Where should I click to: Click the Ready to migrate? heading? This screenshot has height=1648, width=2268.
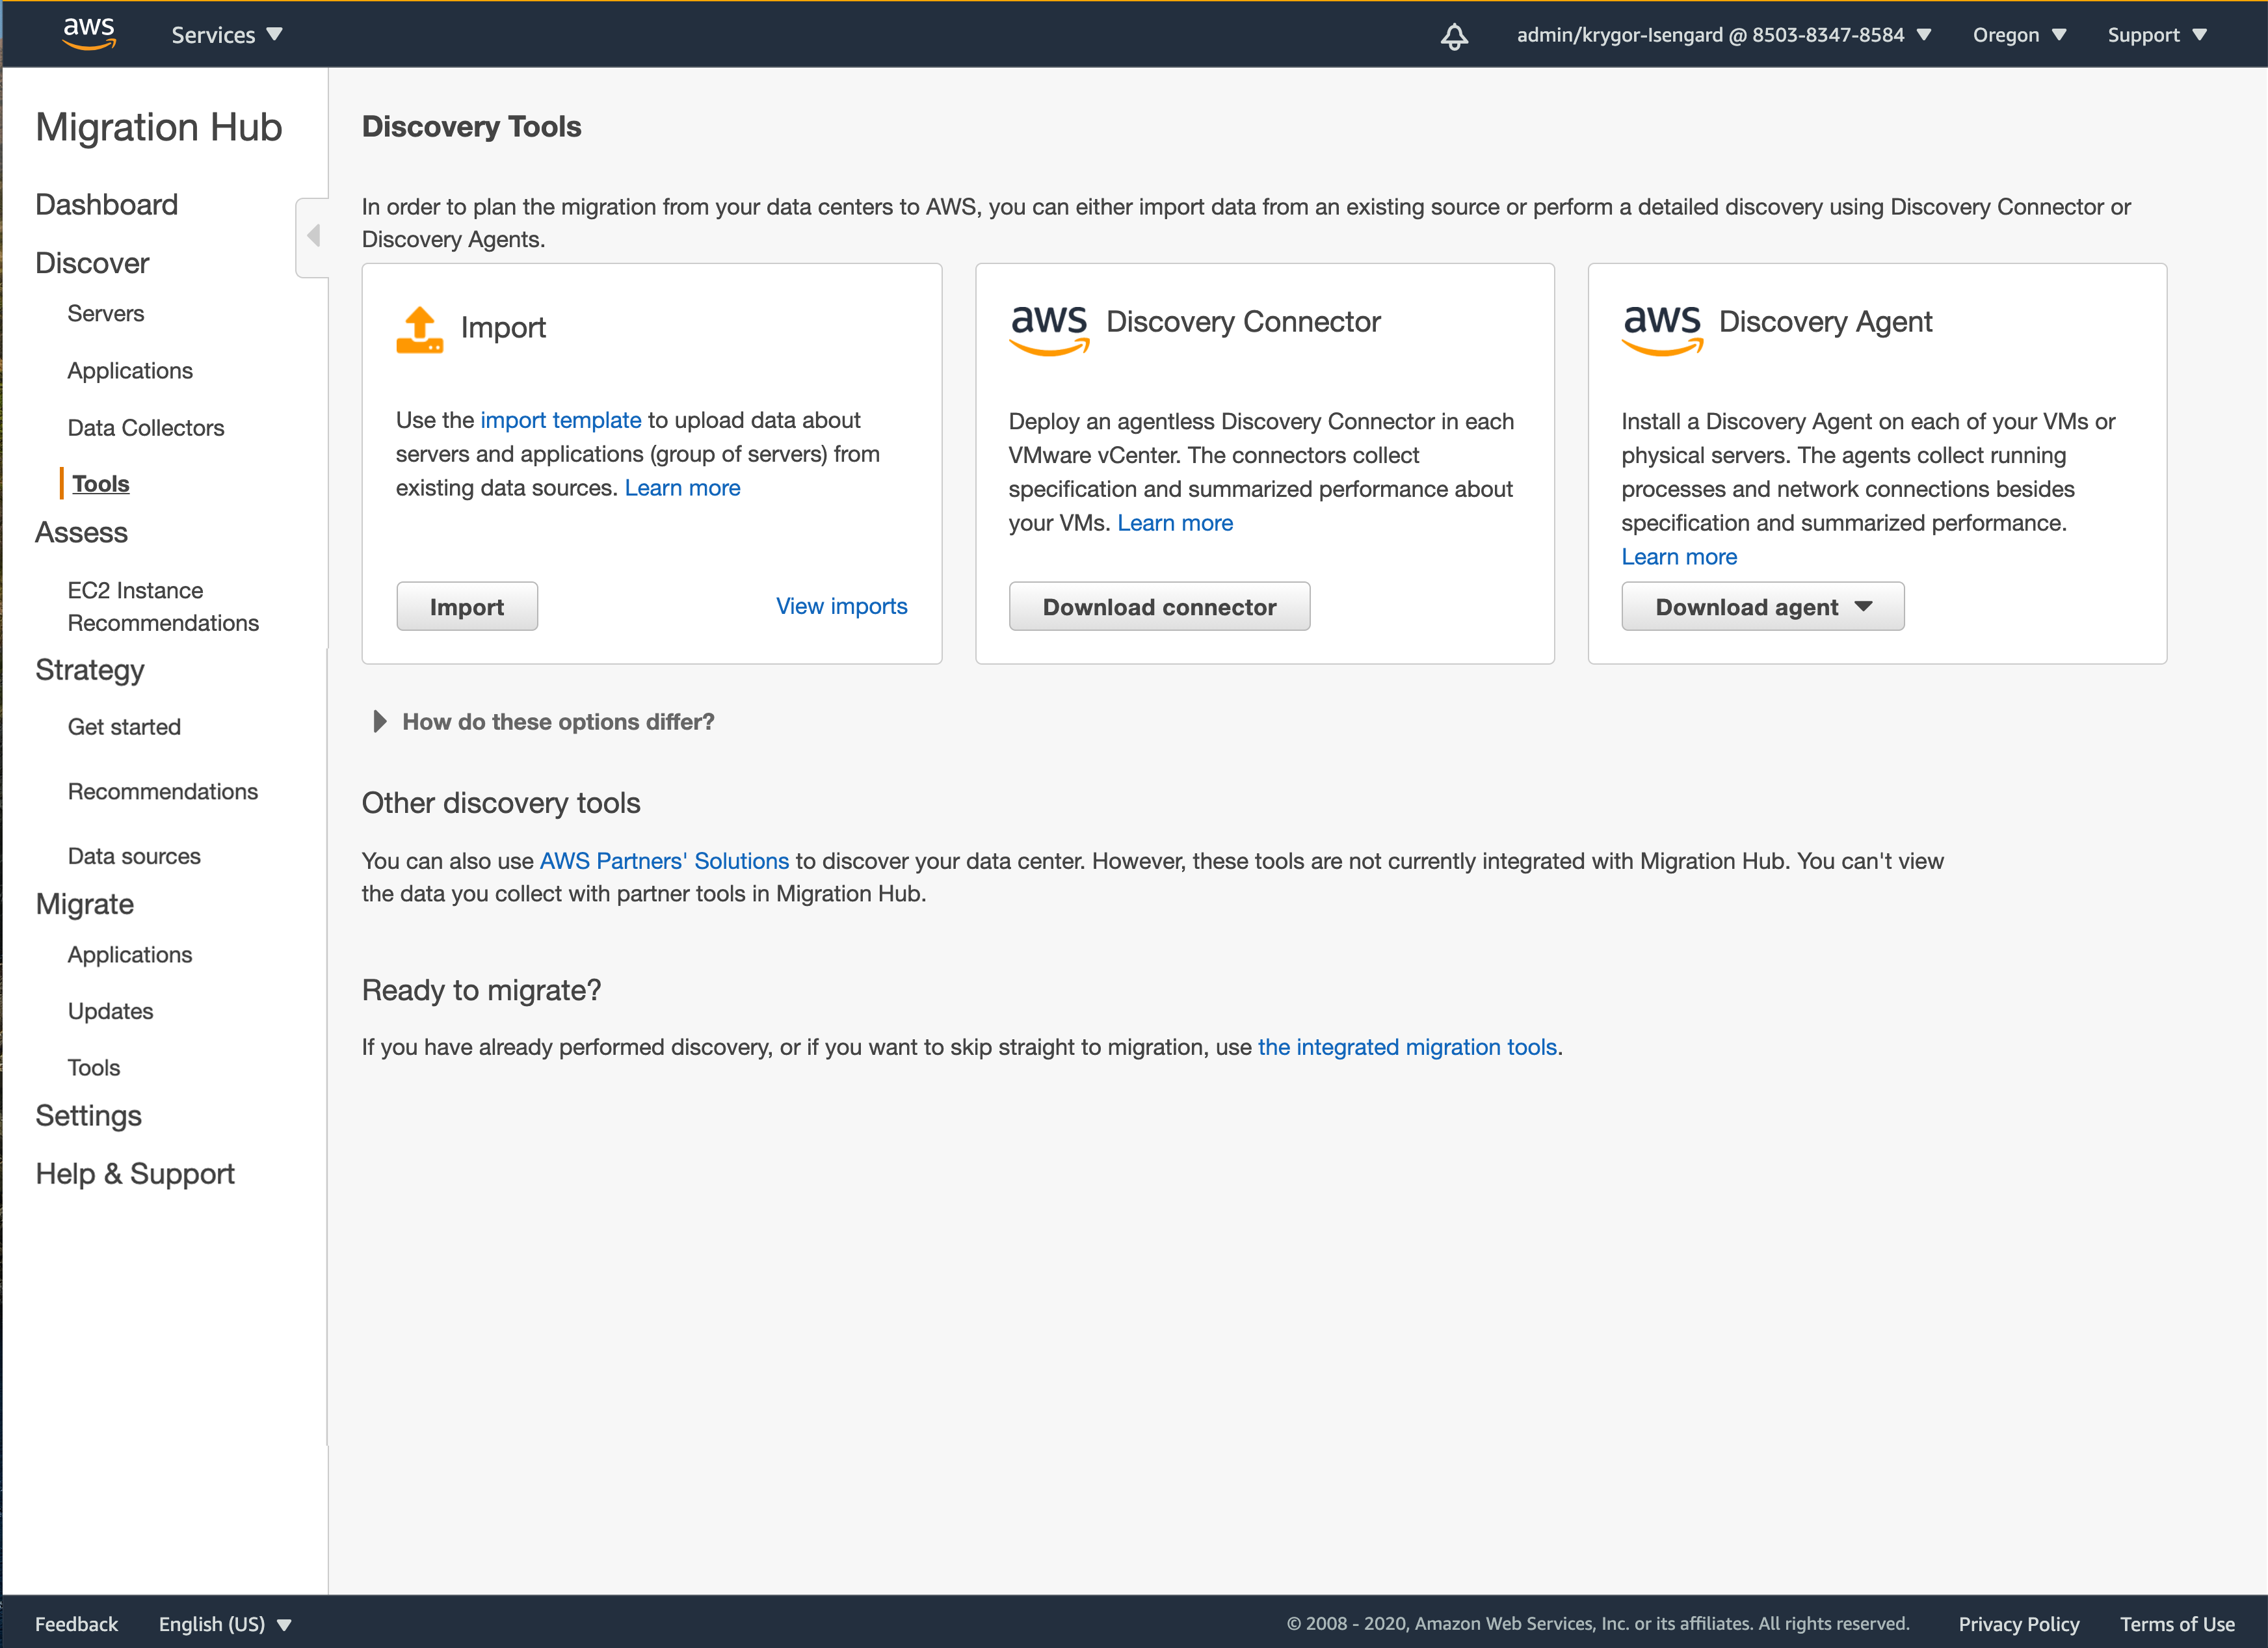[x=481, y=990]
